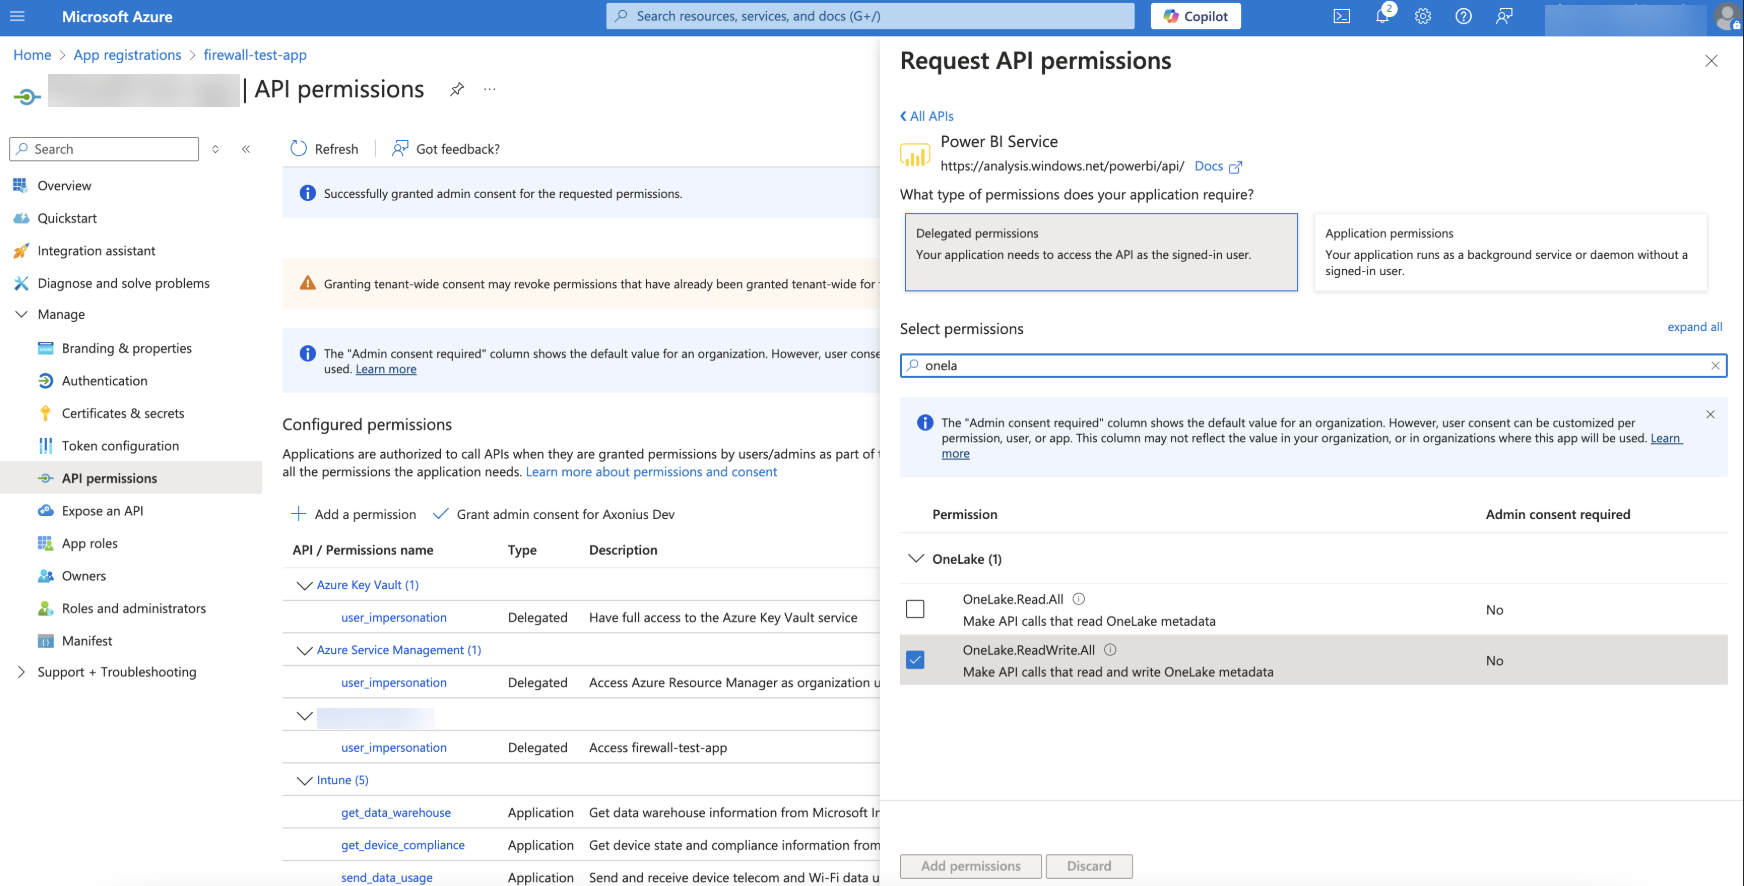Open Roles and administrators

pos(133,608)
